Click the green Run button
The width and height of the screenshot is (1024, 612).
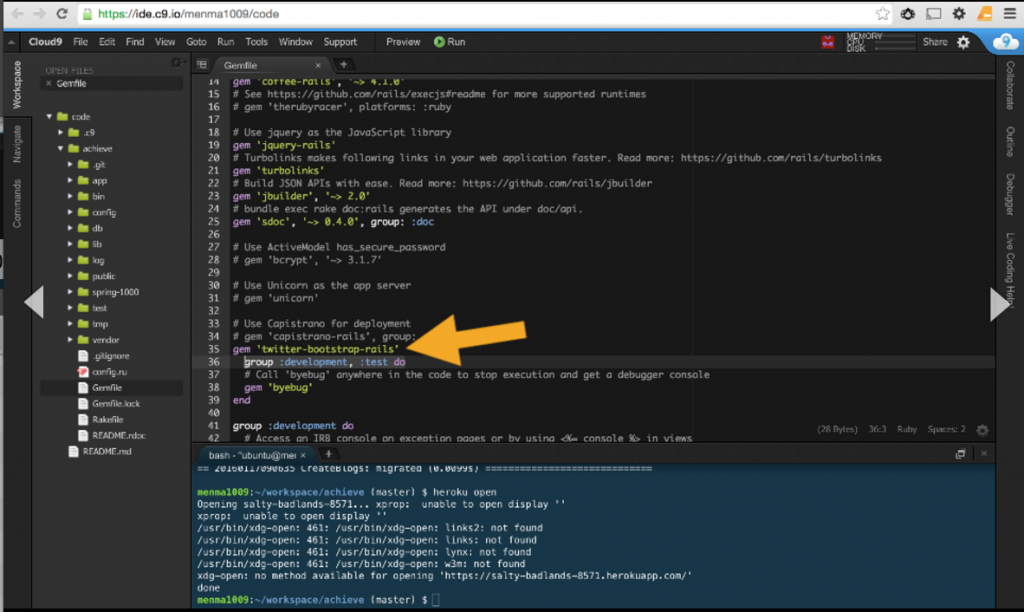[442, 42]
